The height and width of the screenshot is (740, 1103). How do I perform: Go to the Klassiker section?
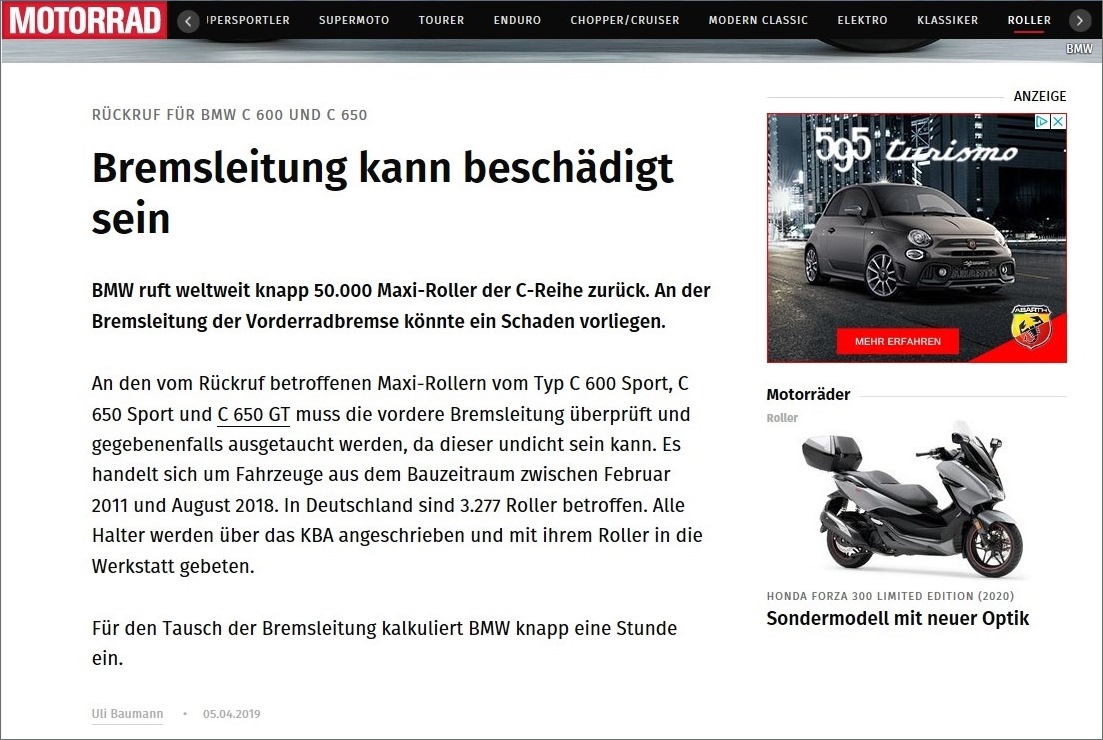pyautogui.click(x=948, y=20)
